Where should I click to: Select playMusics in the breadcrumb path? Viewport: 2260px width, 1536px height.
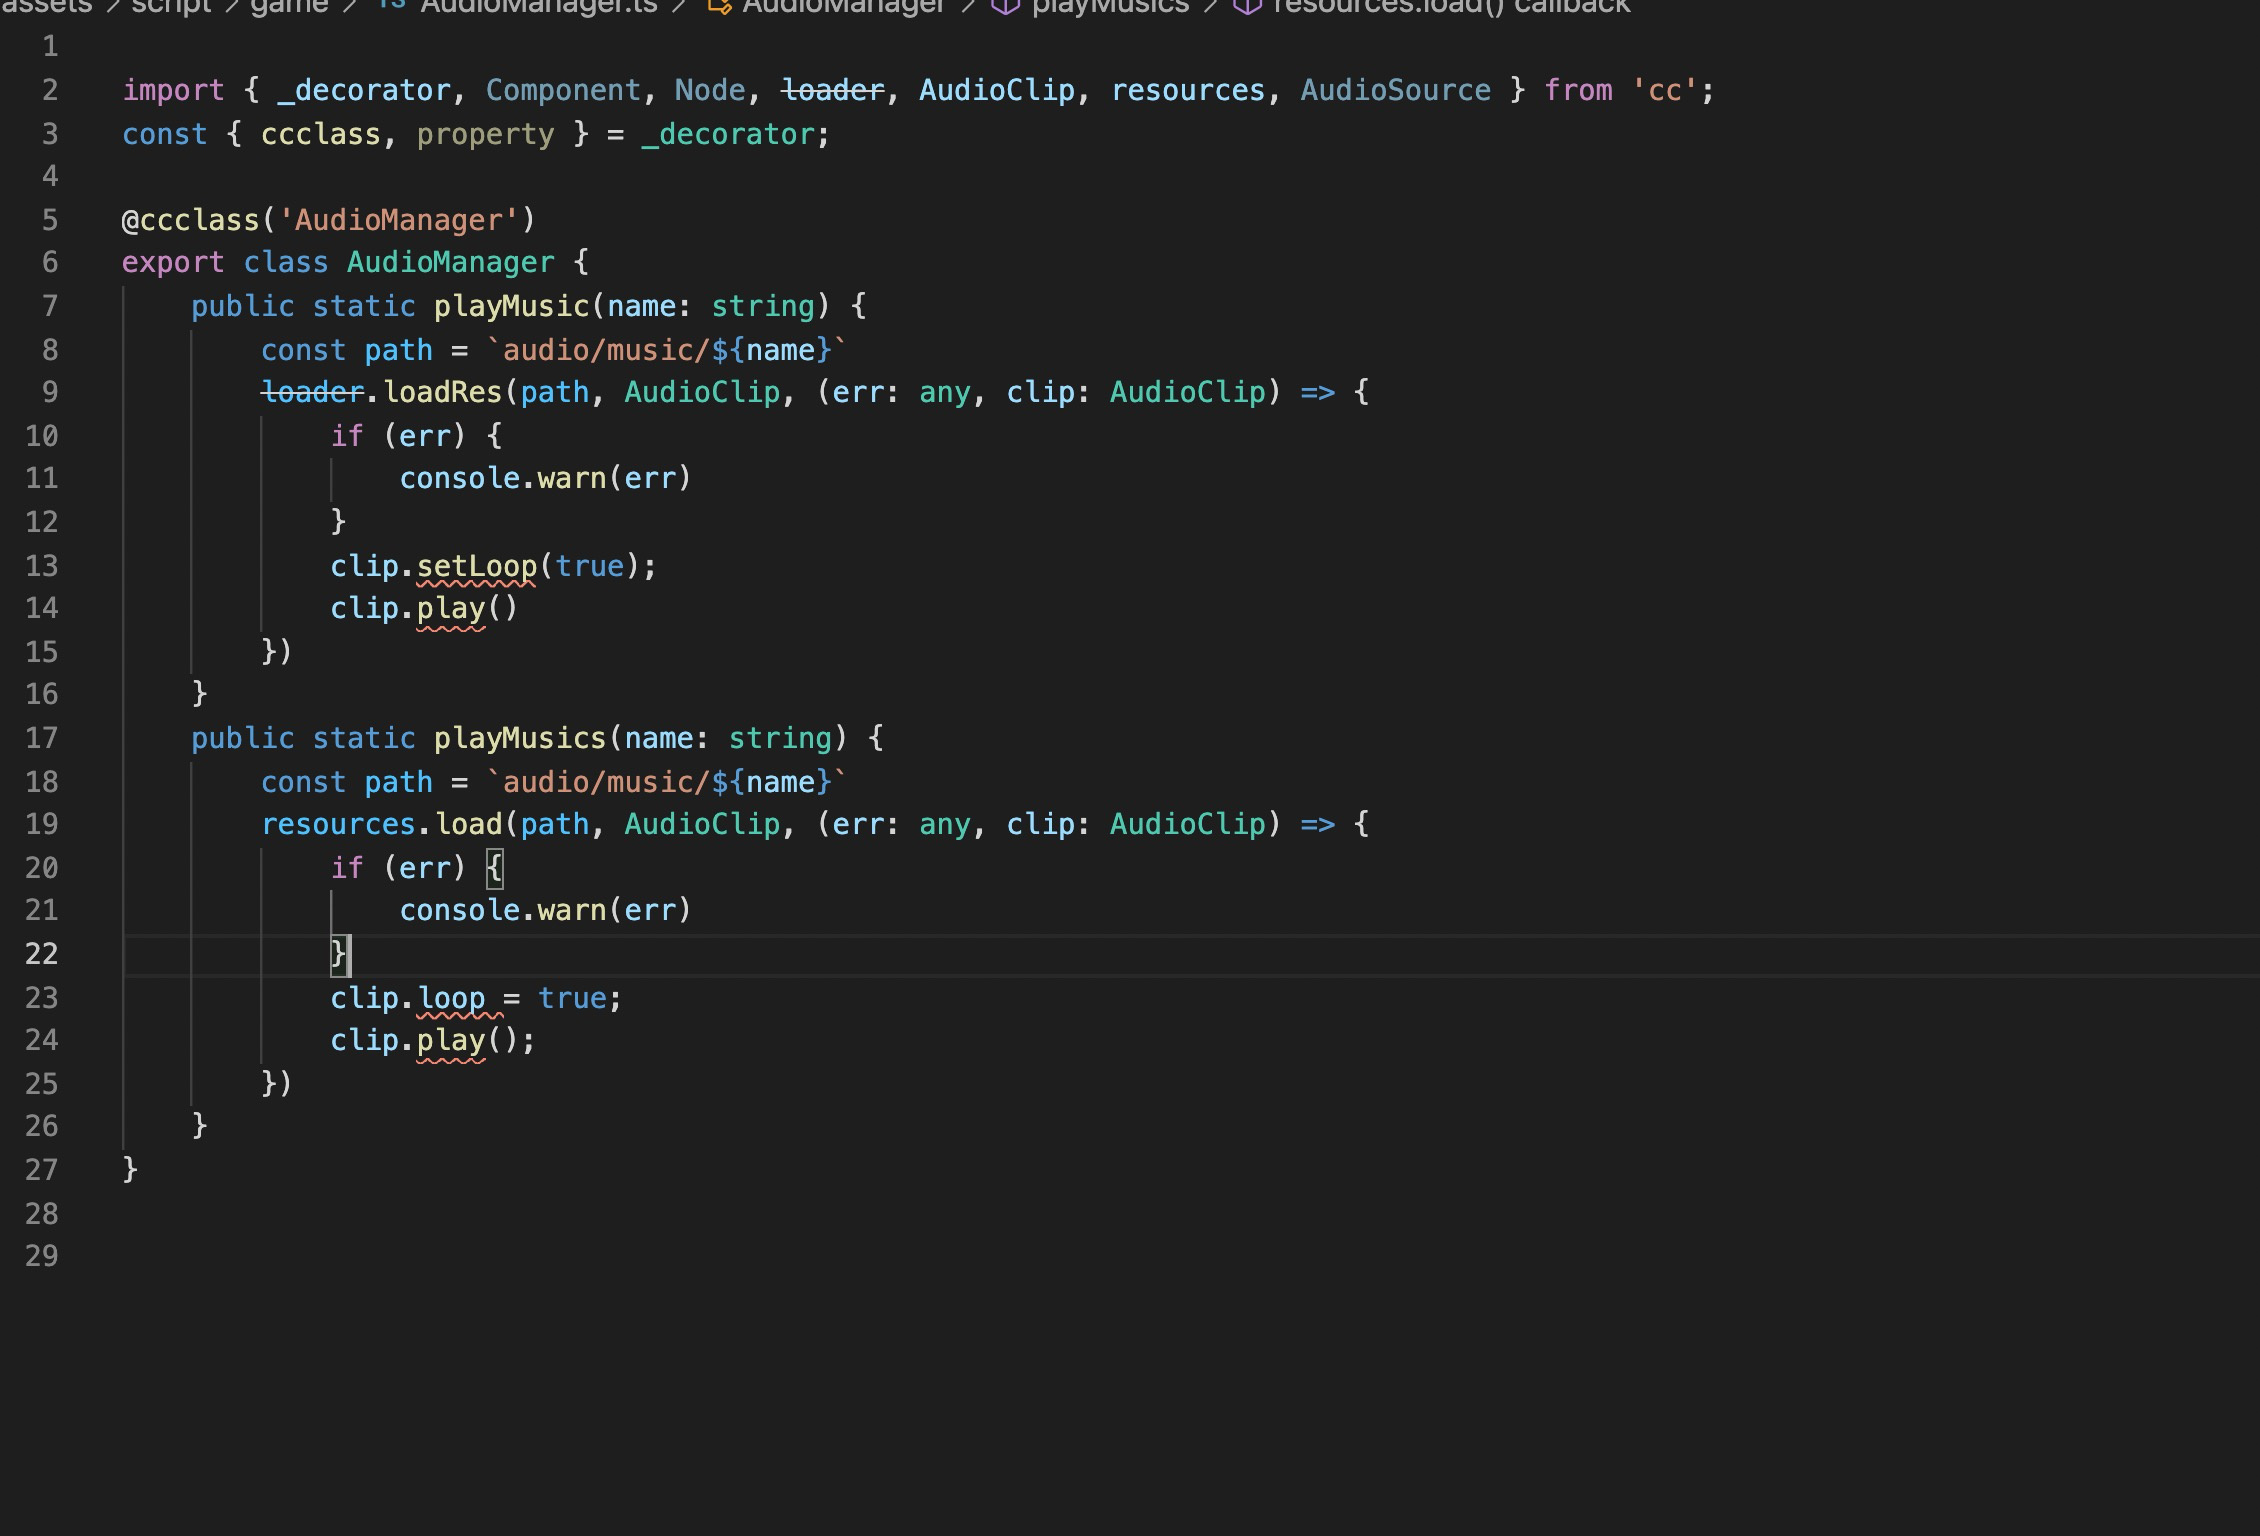[x=1110, y=6]
